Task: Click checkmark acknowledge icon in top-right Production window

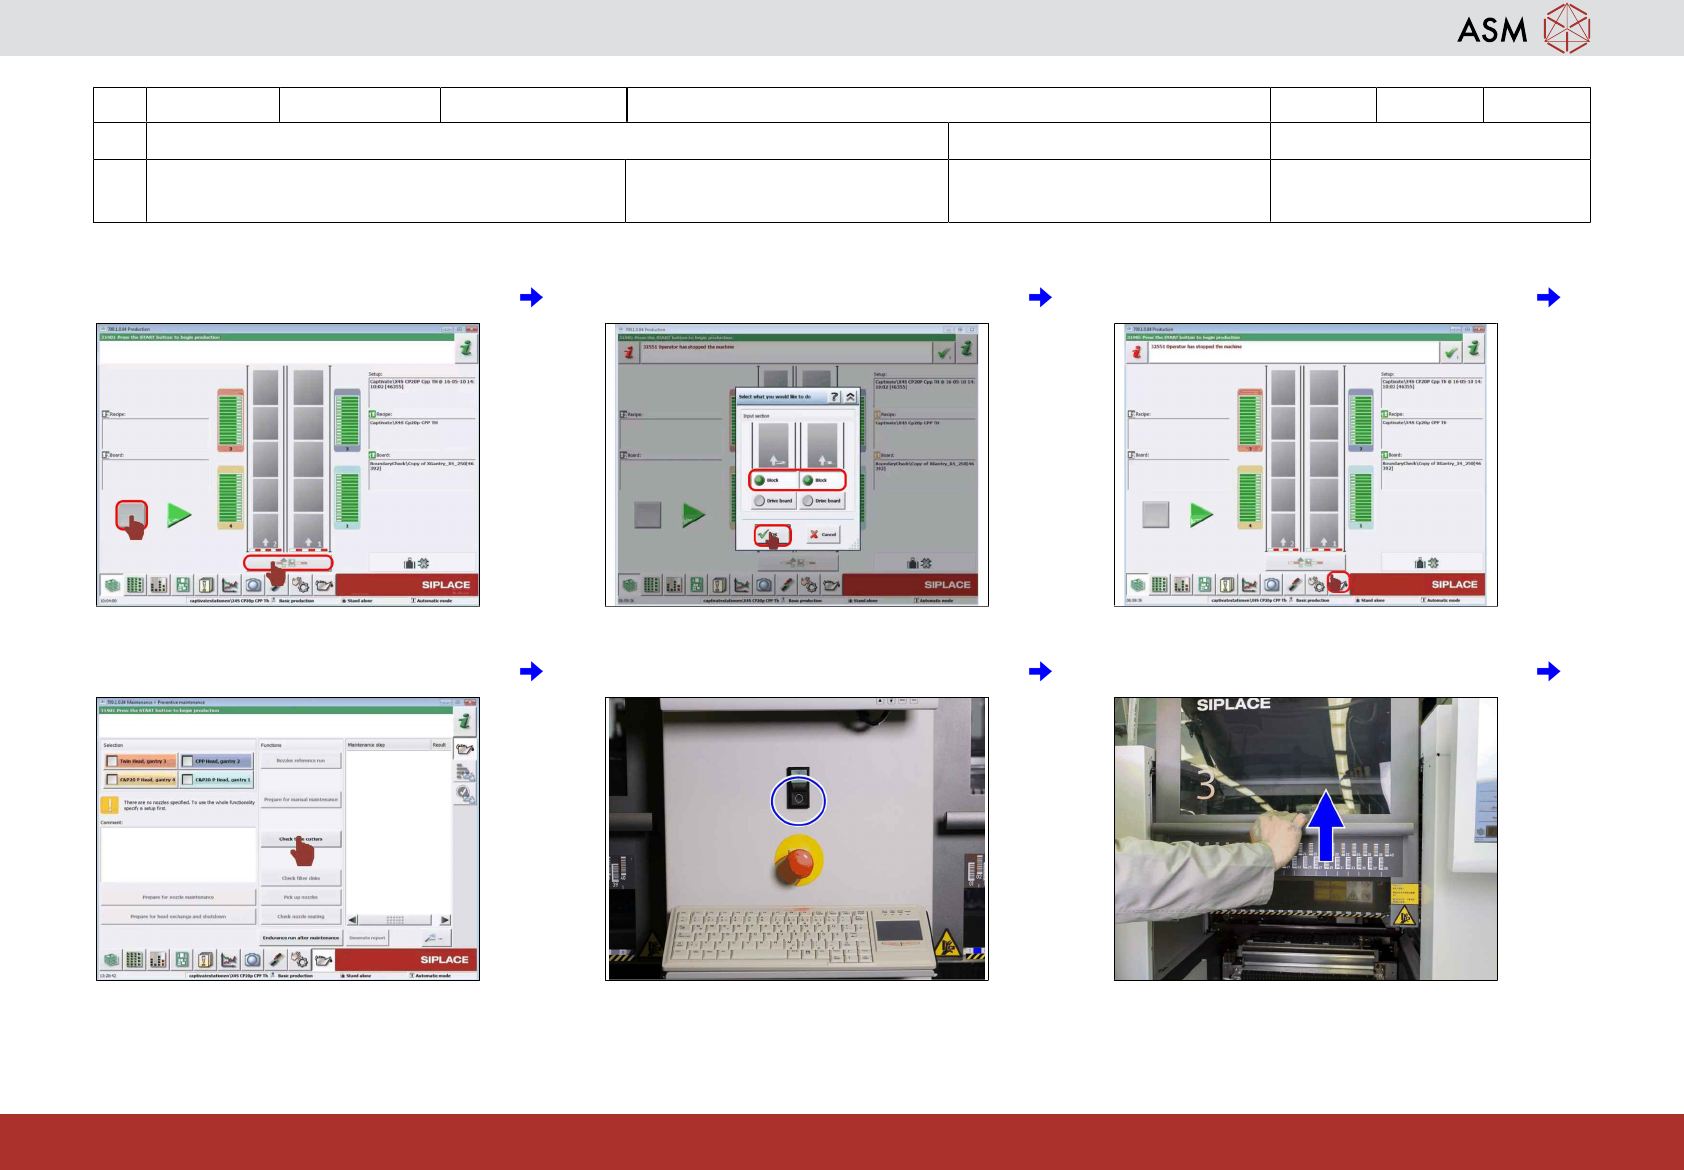Action: [1451, 351]
